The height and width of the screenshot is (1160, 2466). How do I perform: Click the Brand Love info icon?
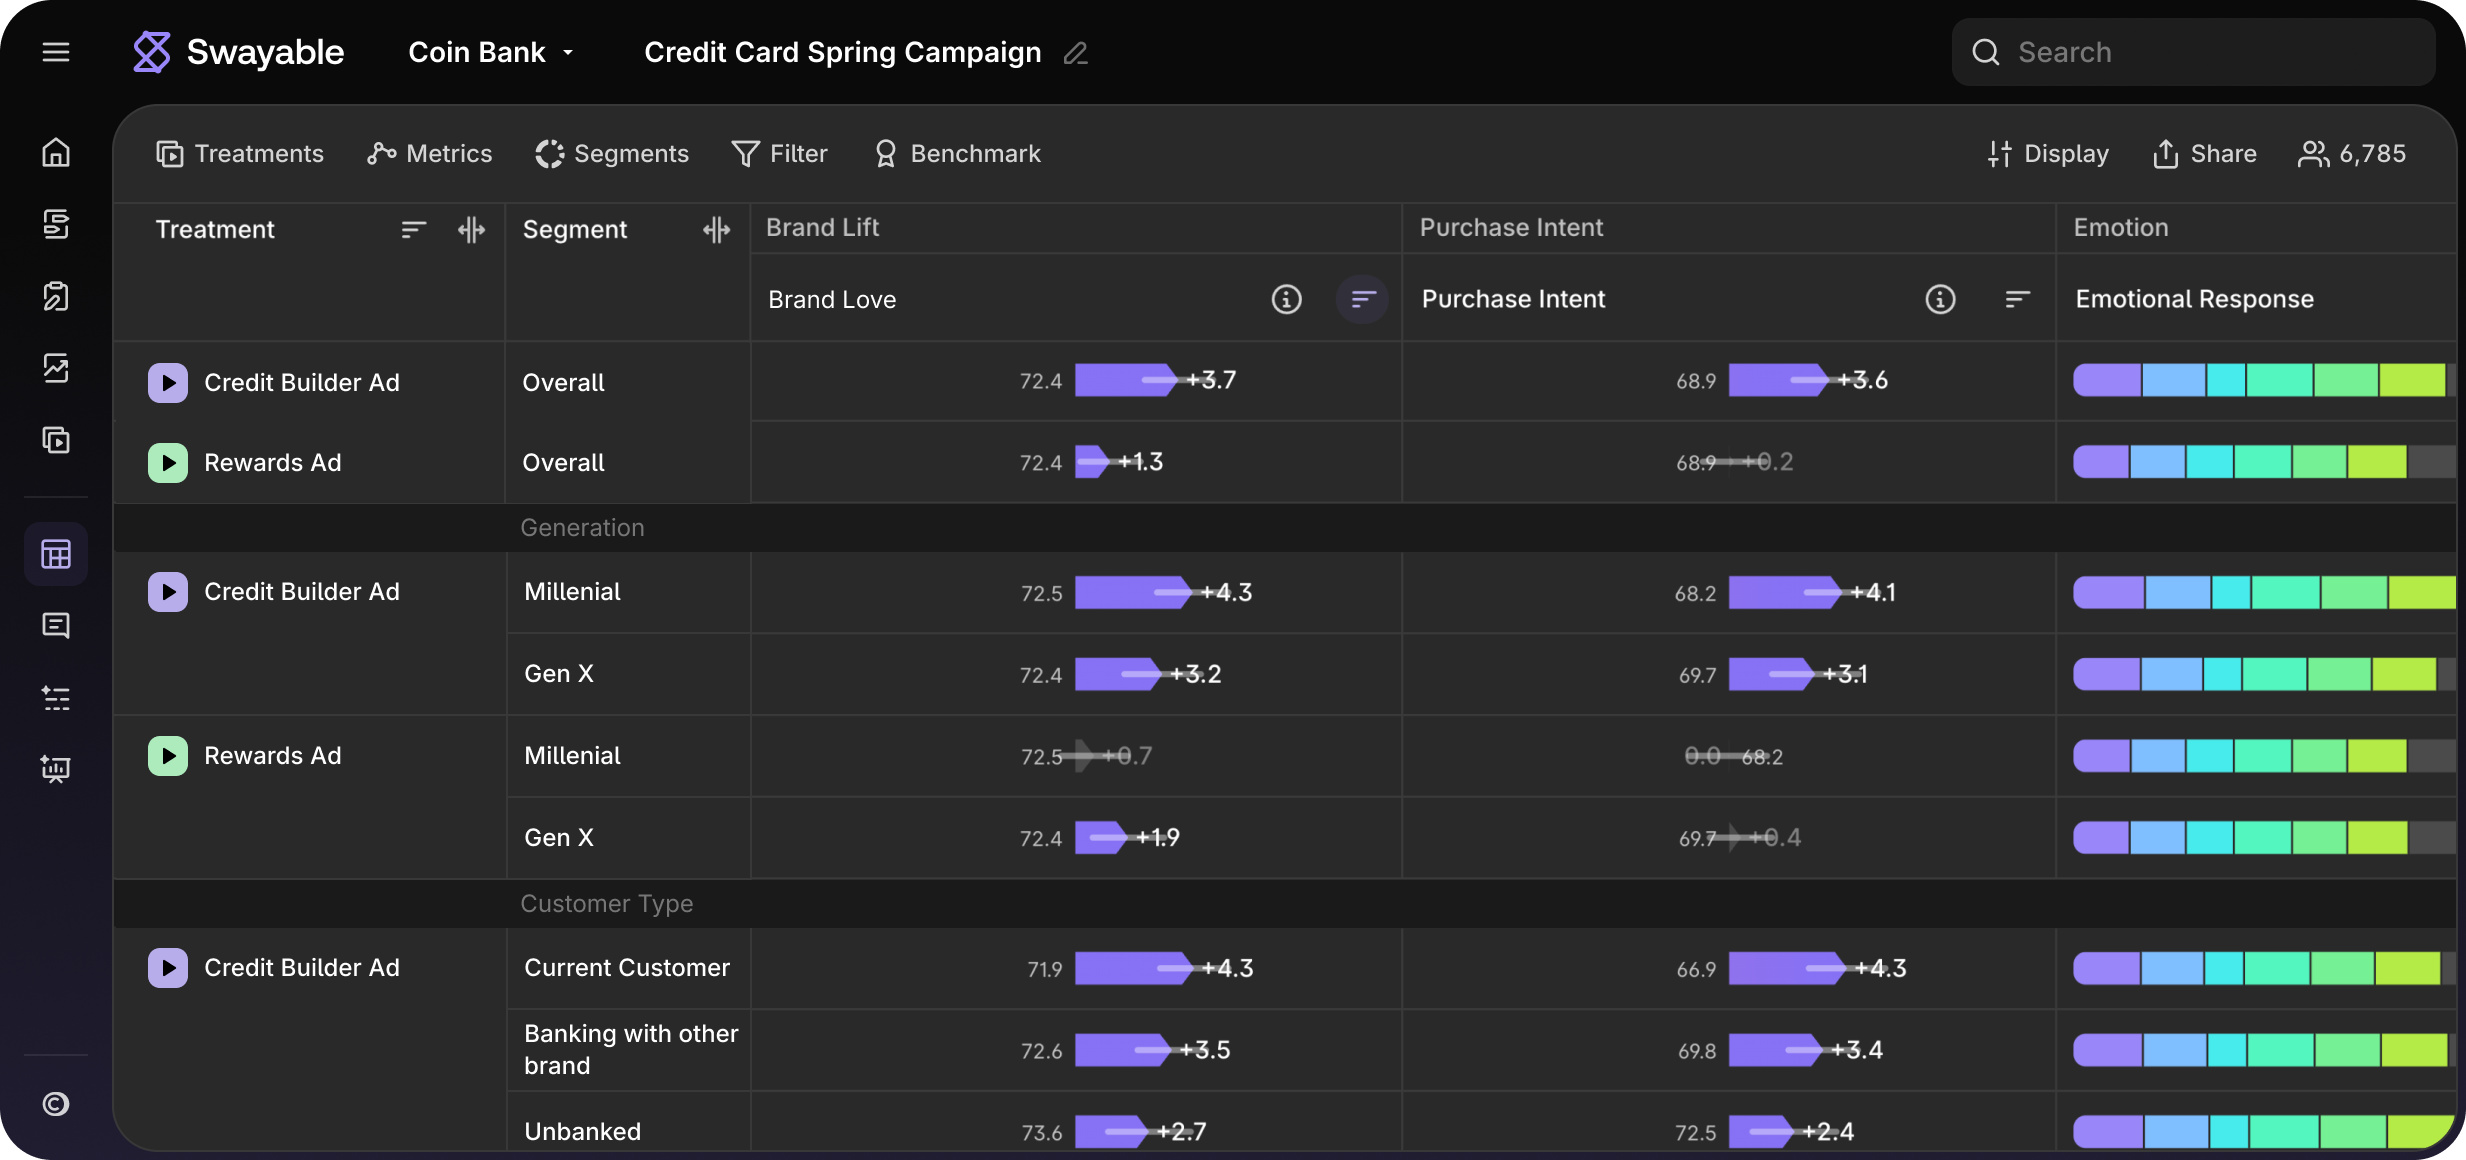(1286, 299)
